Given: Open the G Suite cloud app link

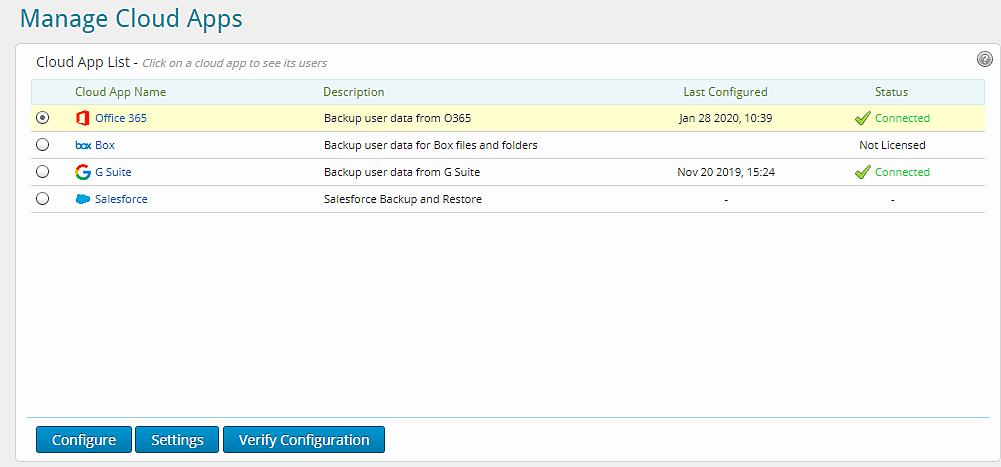Looking at the screenshot, I should [114, 172].
